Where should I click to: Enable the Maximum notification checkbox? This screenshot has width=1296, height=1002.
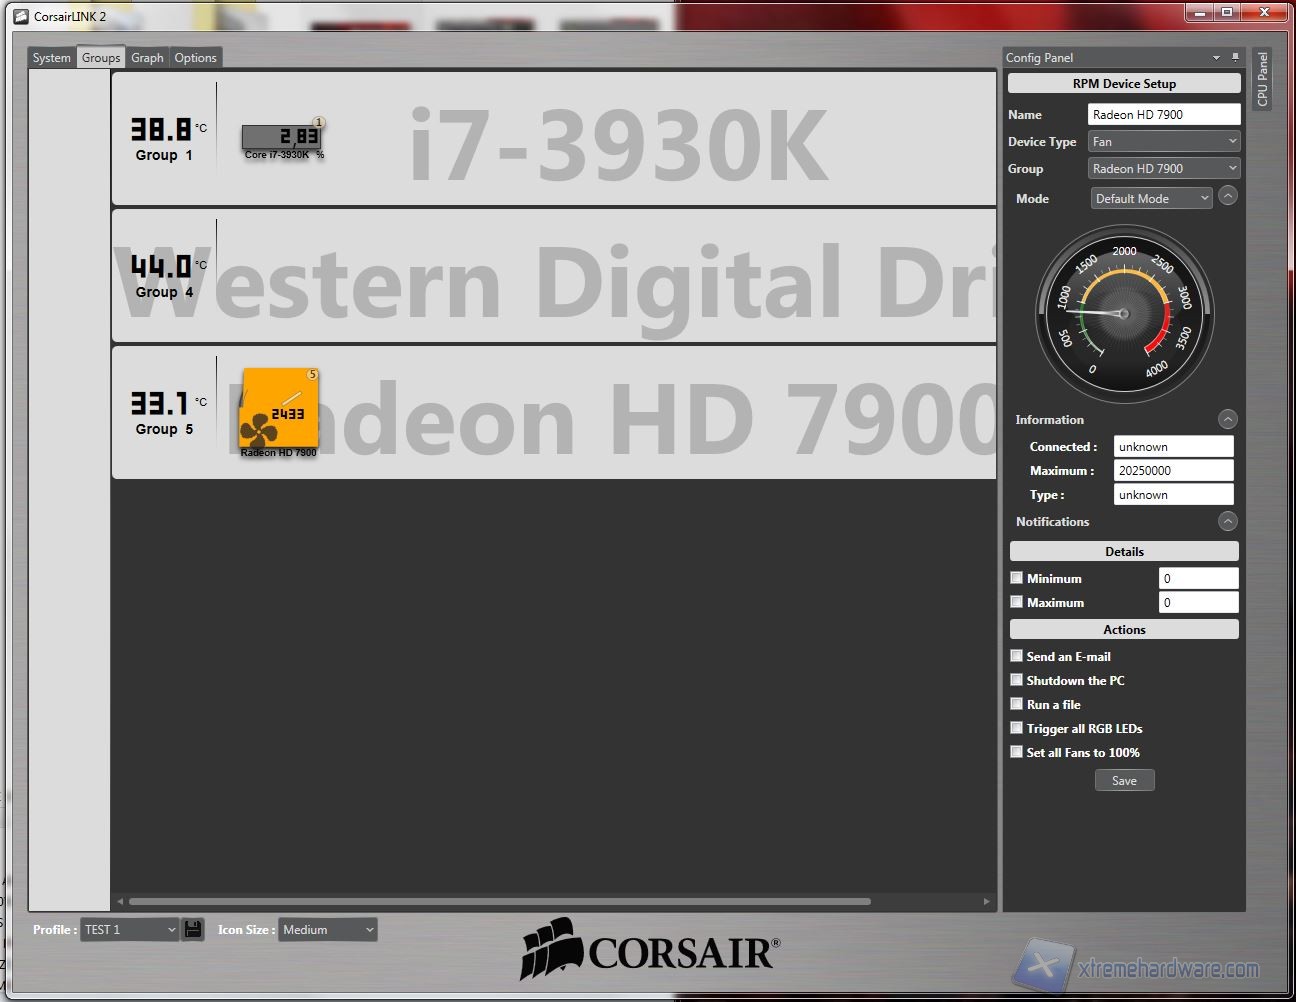click(1017, 602)
